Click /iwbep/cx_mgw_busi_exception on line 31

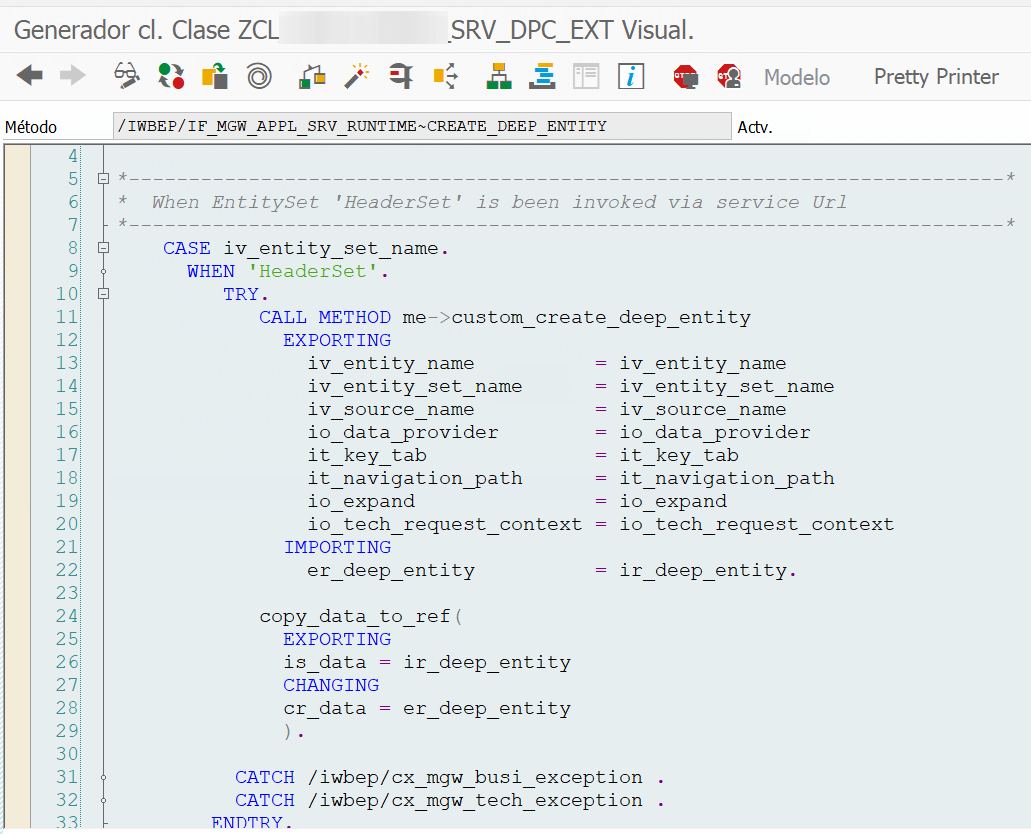click(x=475, y=778)
